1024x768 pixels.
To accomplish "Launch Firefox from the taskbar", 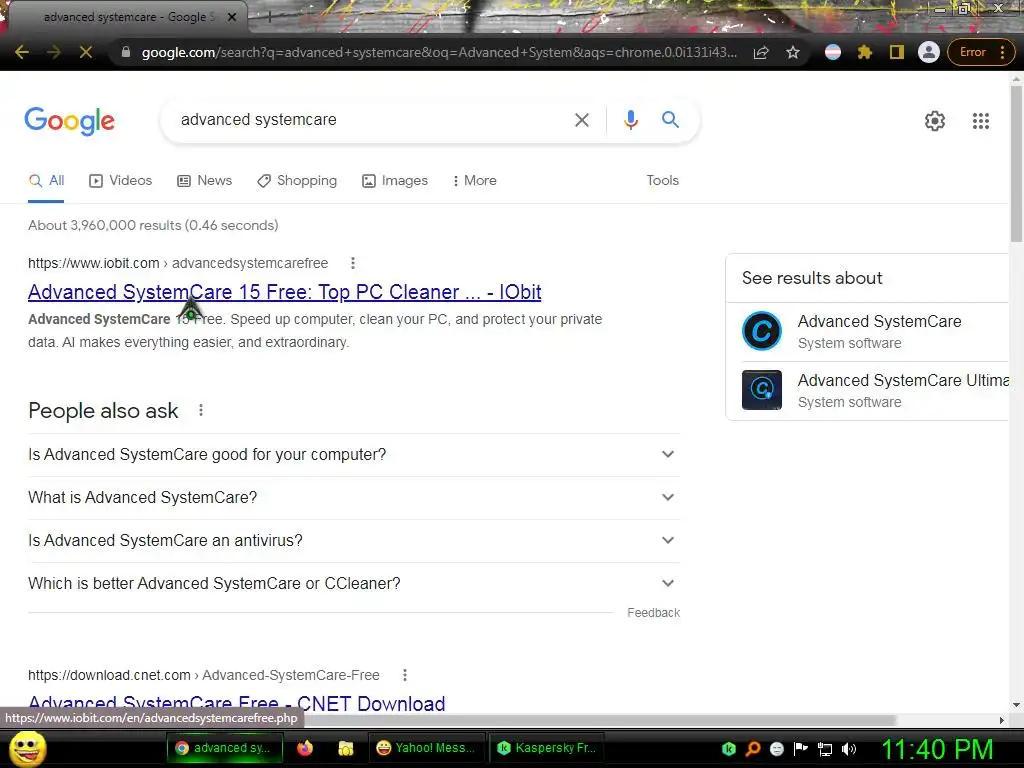I will (305, 748).
